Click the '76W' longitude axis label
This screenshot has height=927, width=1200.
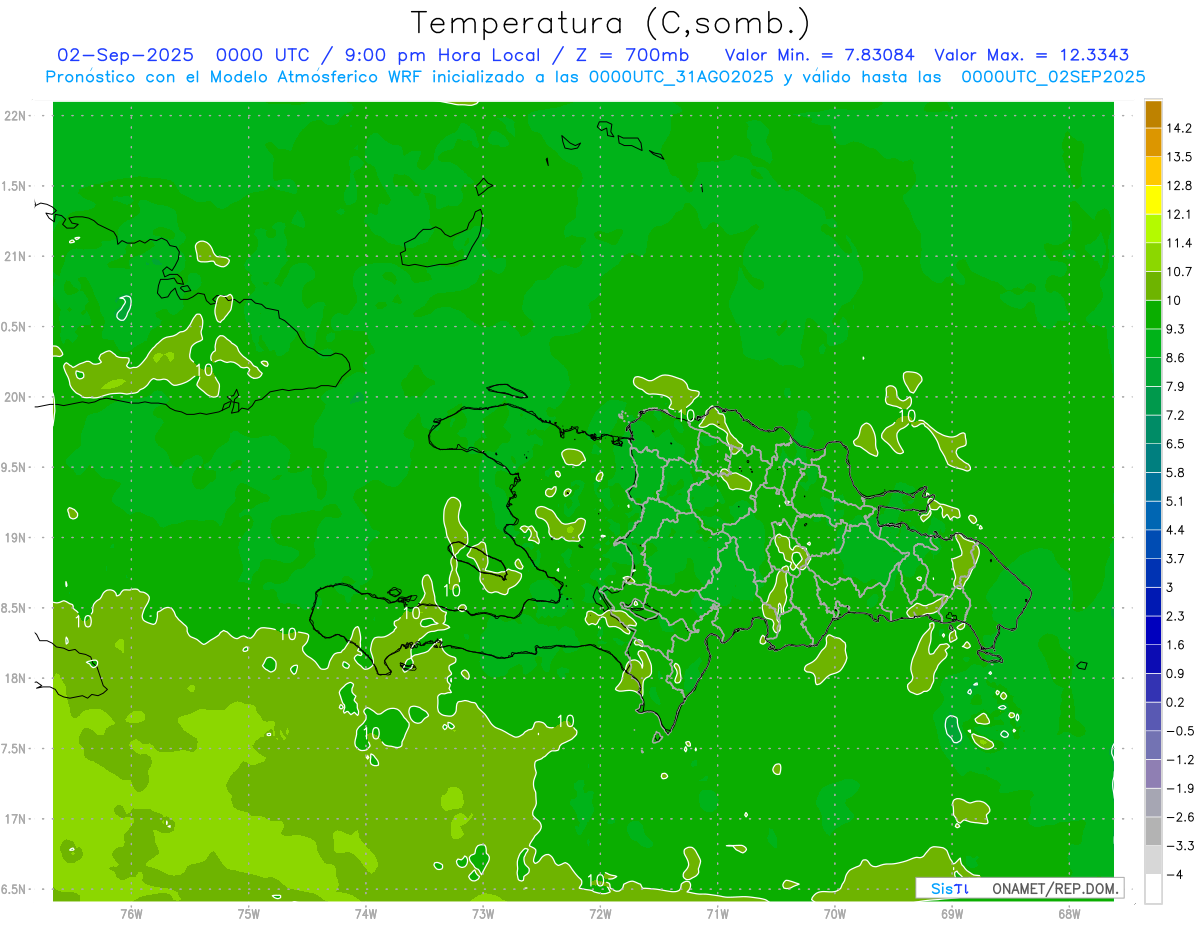(131, 913)
